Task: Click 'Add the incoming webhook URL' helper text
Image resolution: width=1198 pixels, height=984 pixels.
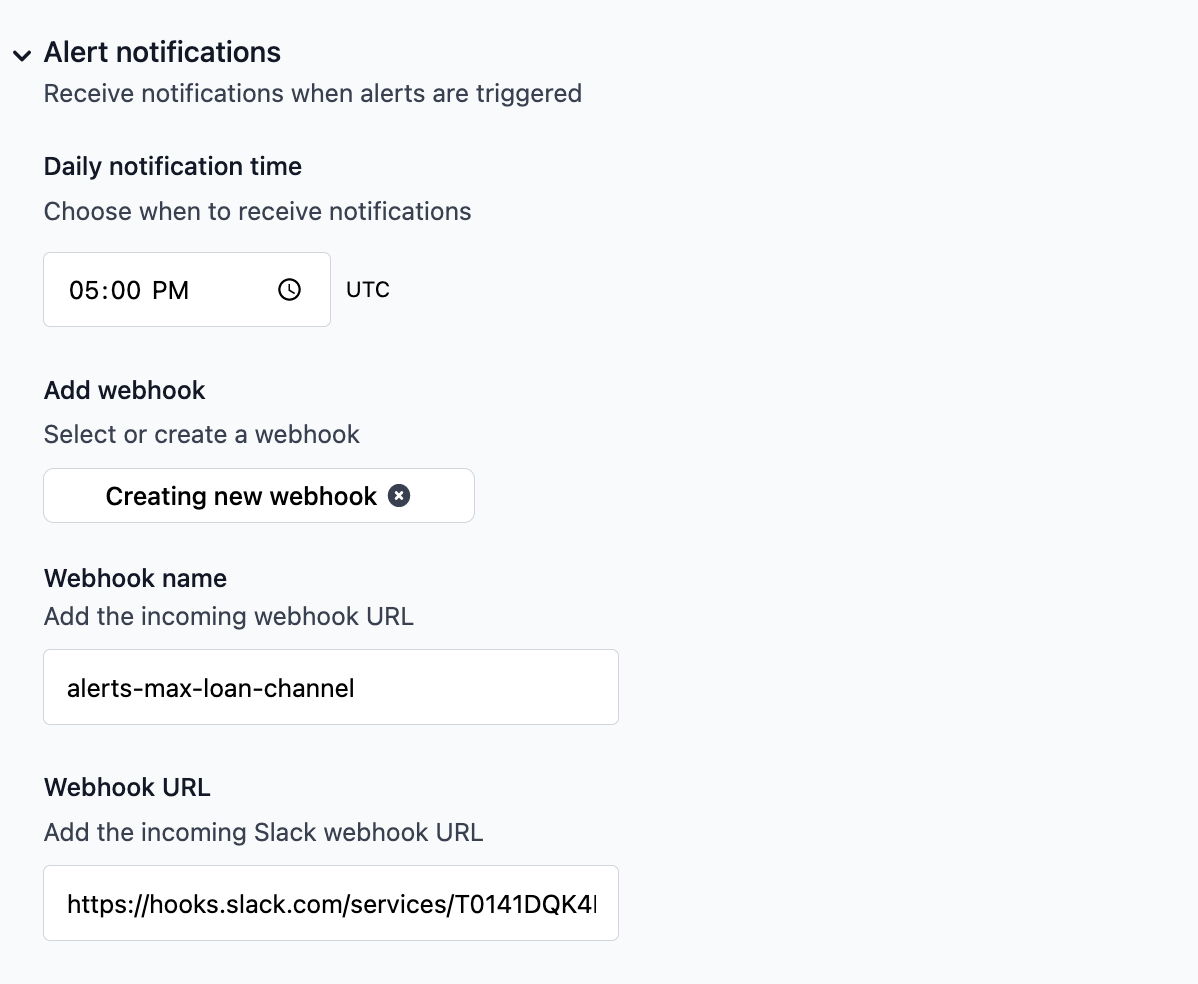Action: (228, 616)
